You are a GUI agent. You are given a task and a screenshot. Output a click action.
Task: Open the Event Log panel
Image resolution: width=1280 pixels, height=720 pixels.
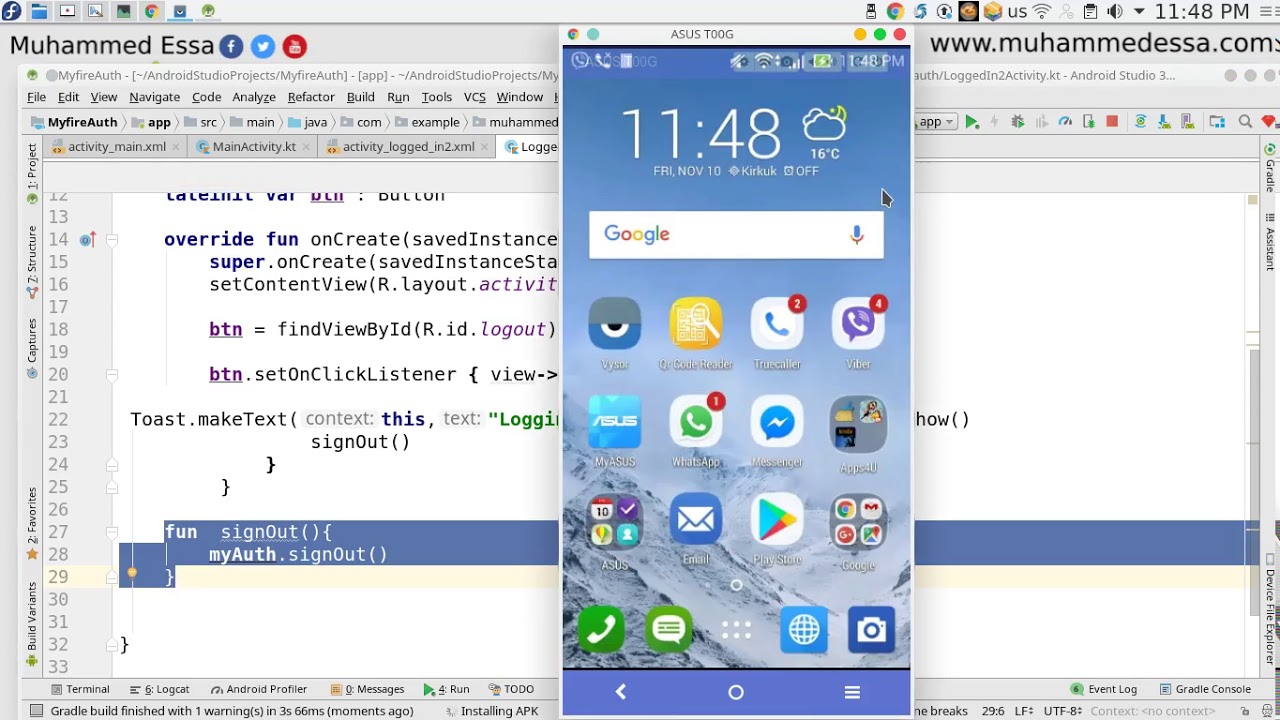1103,689
